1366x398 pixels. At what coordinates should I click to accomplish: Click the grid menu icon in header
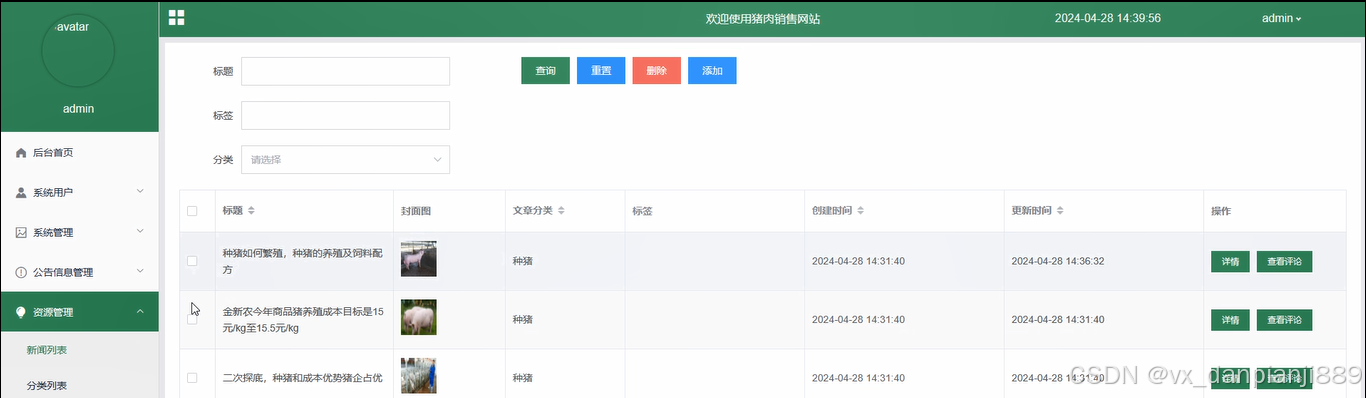pos(176,17)
